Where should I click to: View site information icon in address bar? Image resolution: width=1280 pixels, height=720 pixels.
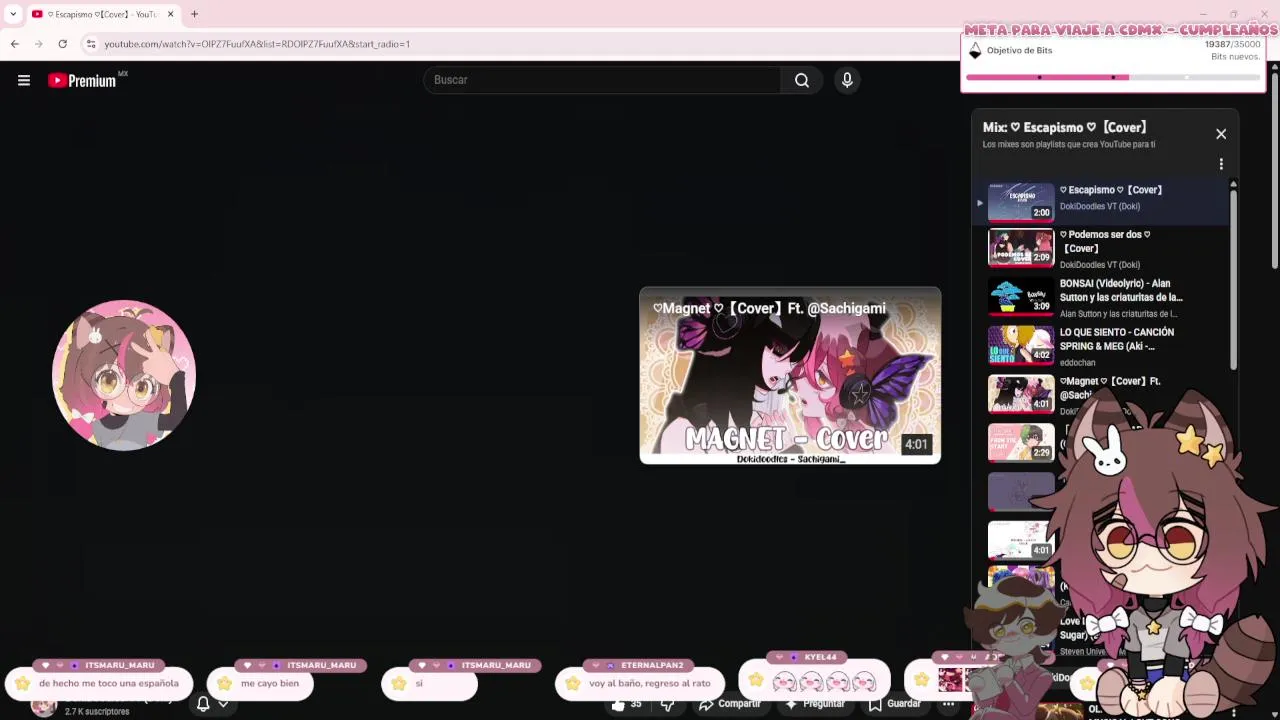[x=91, y=44]
